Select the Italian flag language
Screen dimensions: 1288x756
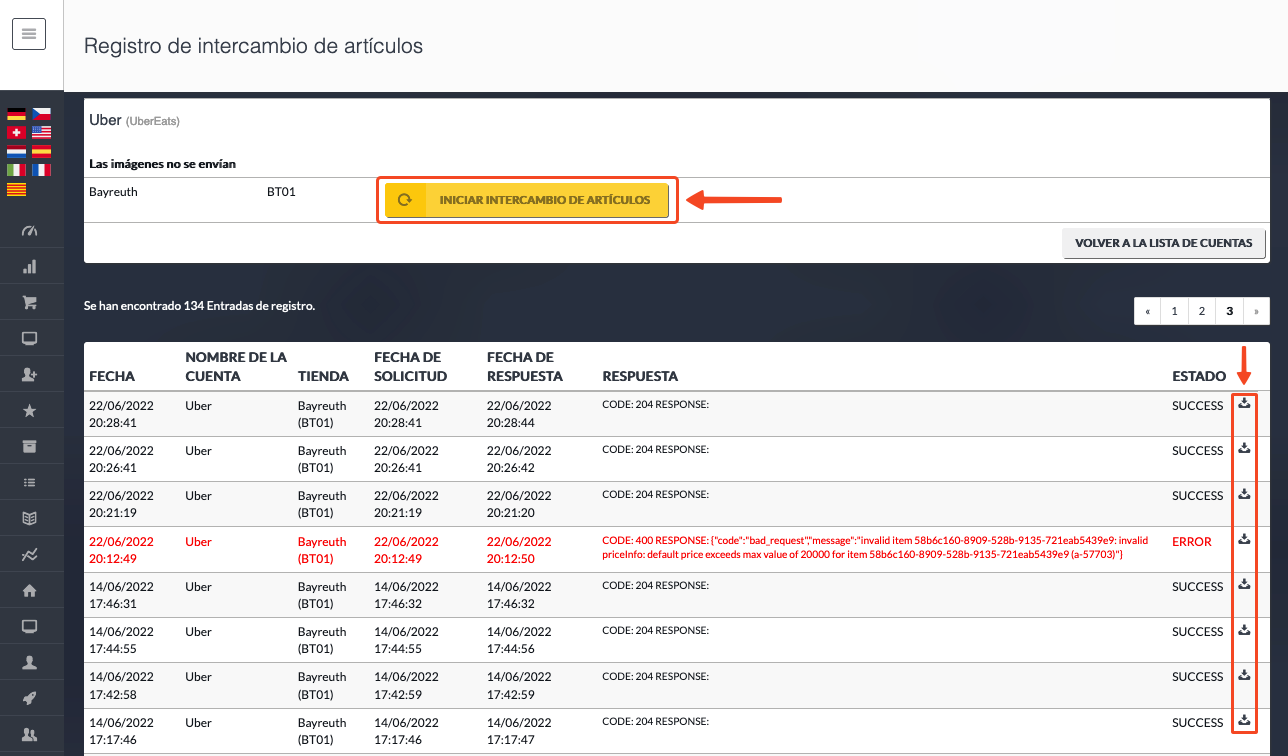click(x=16, y=170)
